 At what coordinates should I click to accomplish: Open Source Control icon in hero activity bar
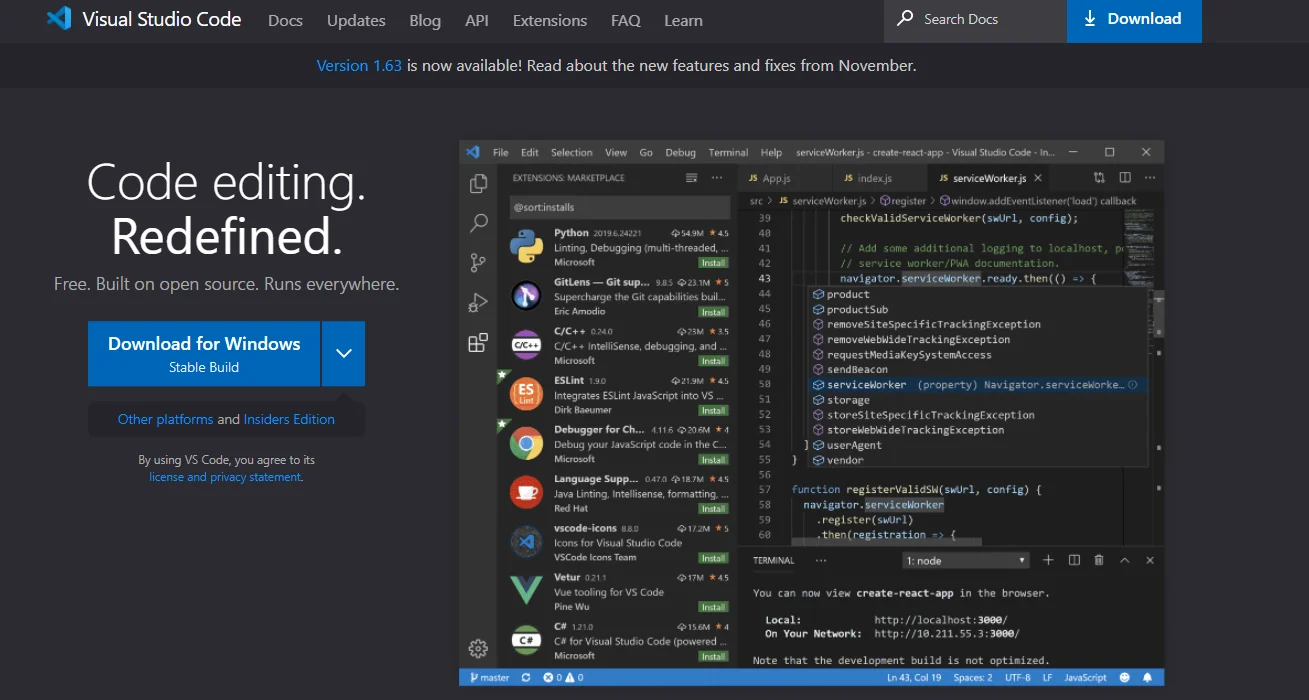478,263
